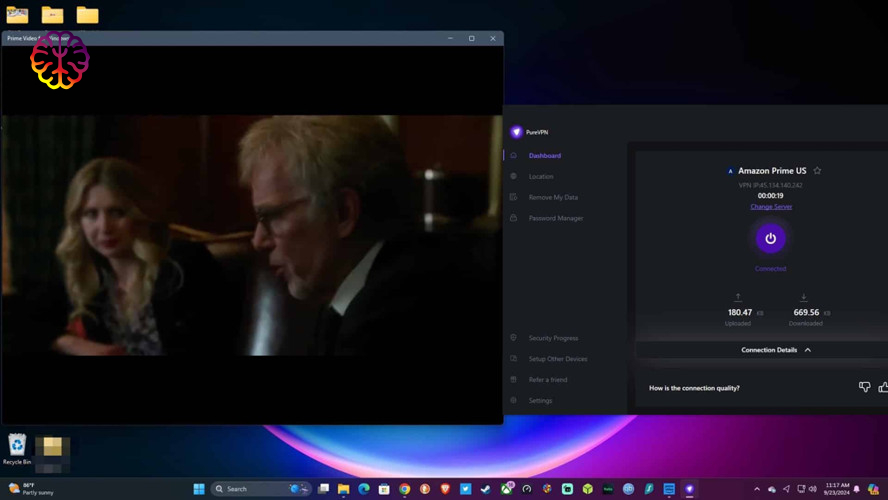This screenshot has height=500, width=888.
Task: Open Settings in PureVPN sidebar
Action: [x=540, y=401]
